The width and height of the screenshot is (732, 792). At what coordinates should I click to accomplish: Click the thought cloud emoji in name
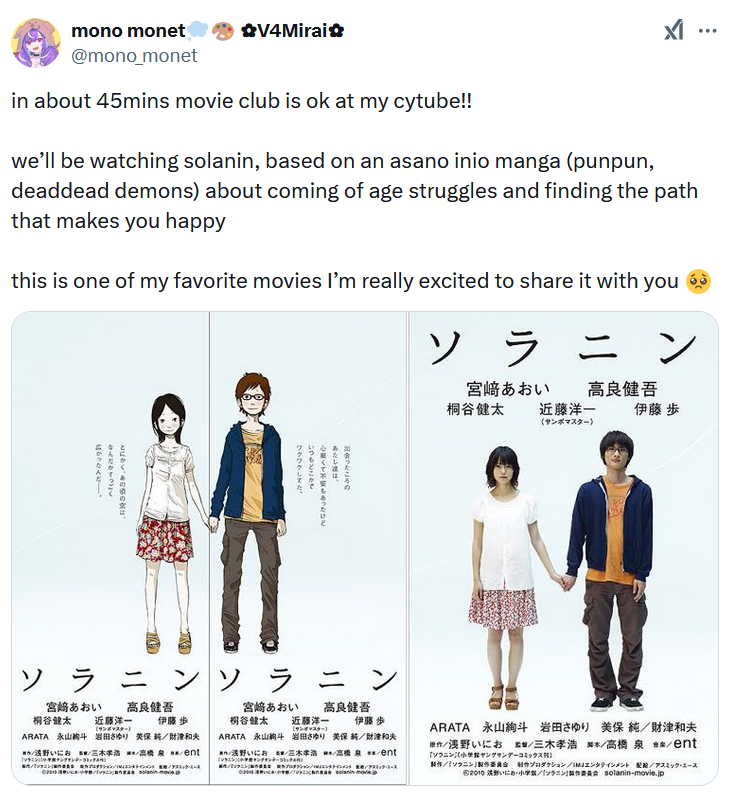click(x=197, y=31)
